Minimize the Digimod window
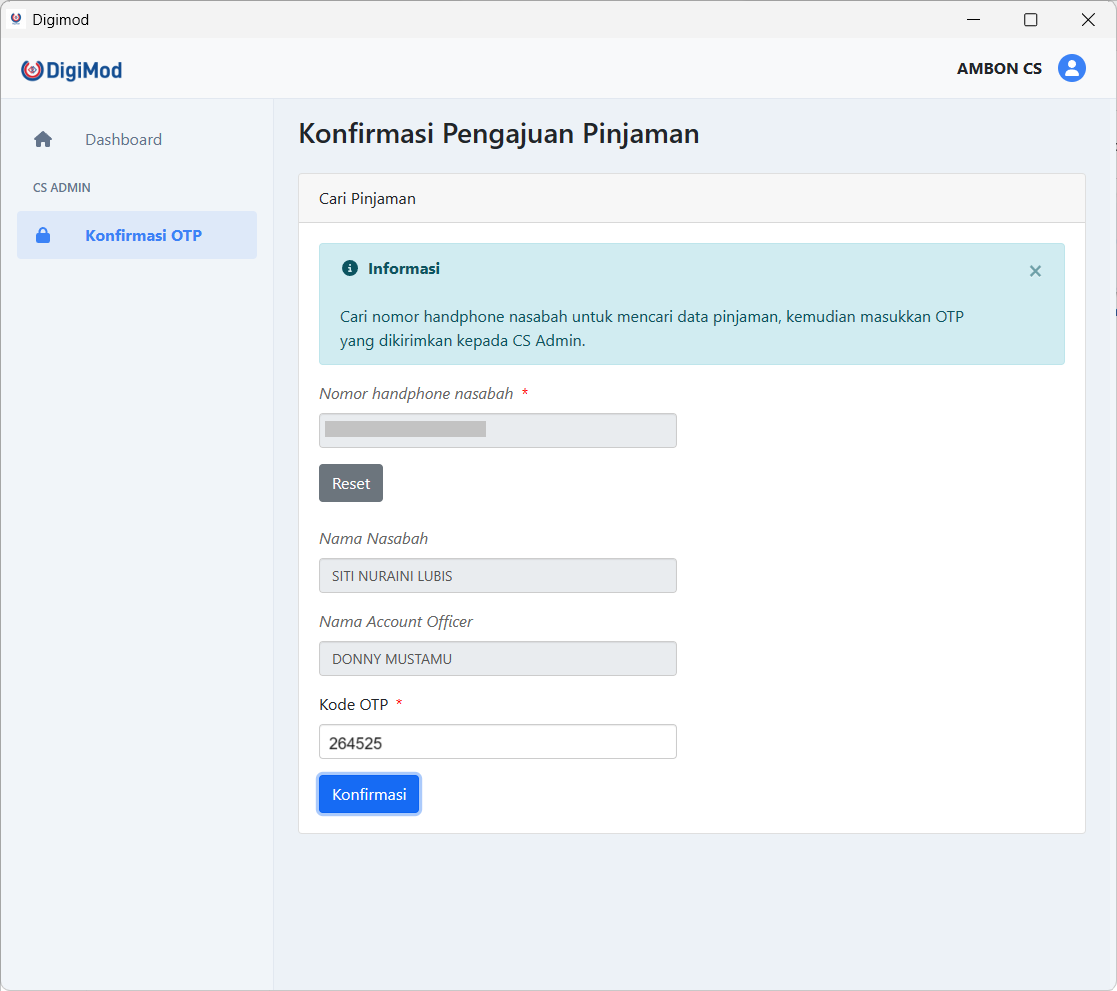The height and width of the screenshot is (991, 1117). pyautogui.click(x=972, y=20)
